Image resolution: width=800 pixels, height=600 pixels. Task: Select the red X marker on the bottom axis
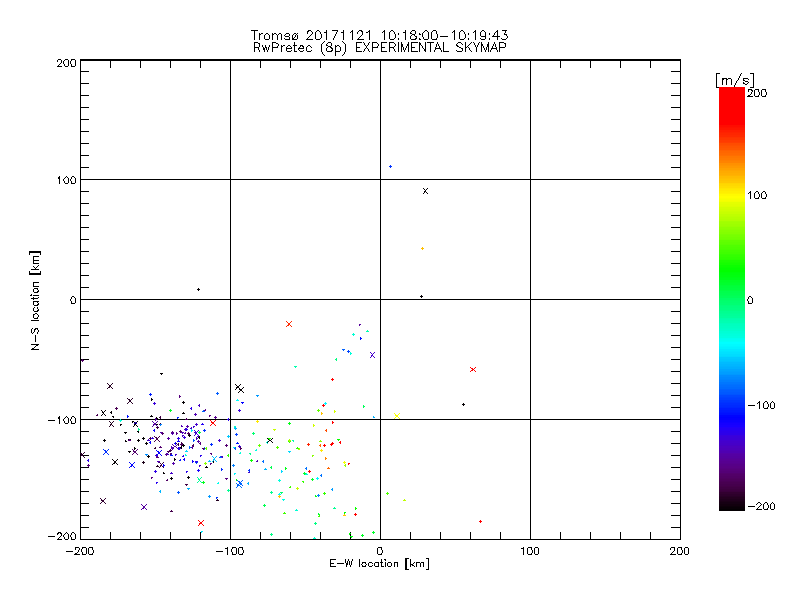[x=201, y=522]
